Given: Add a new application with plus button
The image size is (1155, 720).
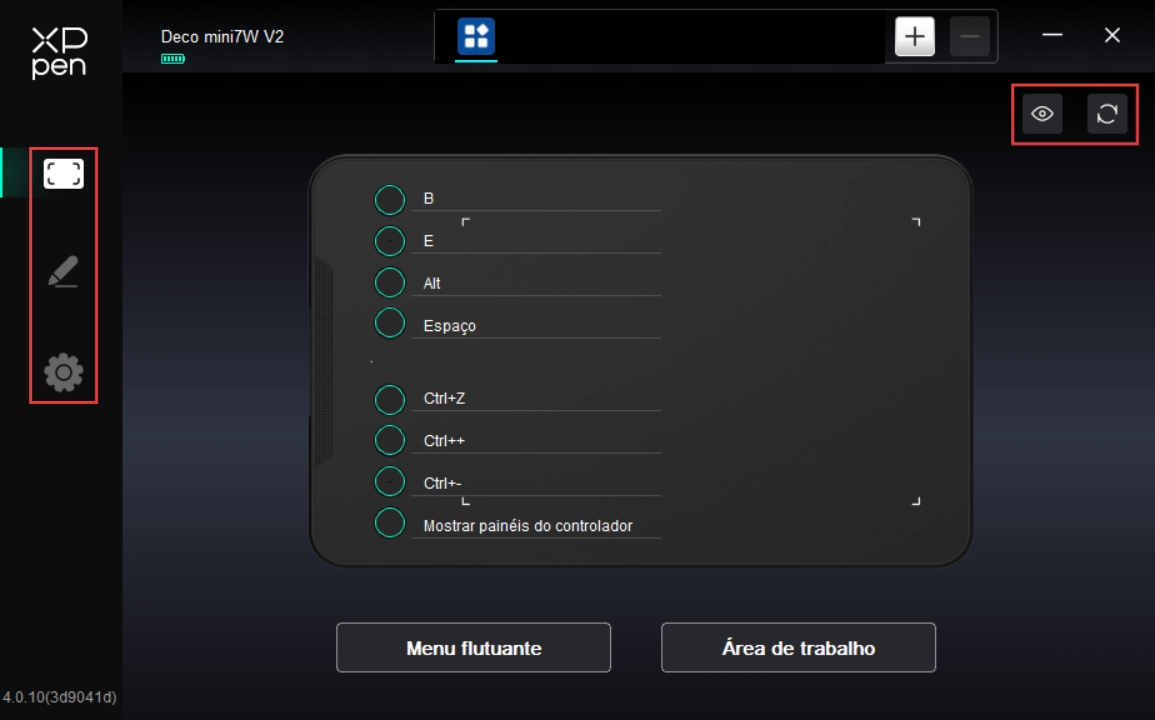Looking at the screenshot, I should coord(914,38).
